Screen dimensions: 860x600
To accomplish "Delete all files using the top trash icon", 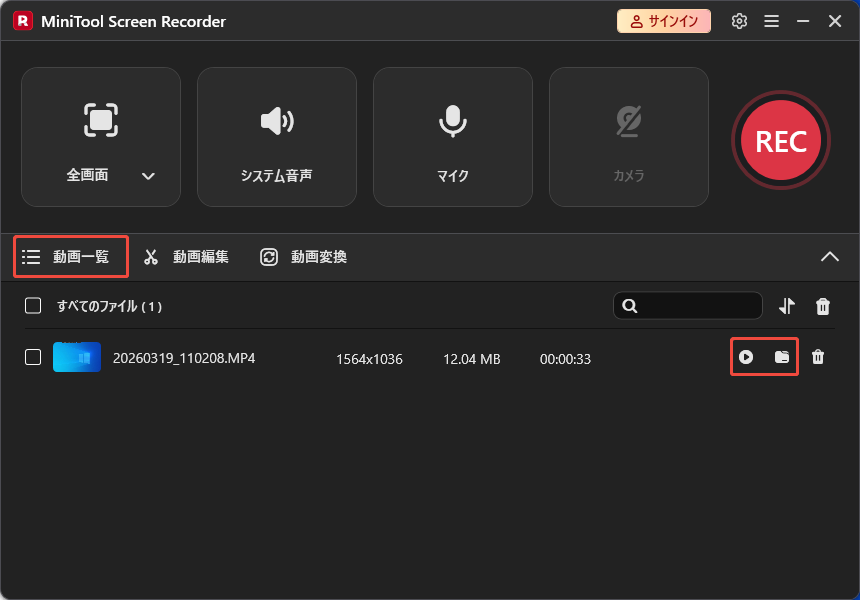I will (823, 306).
